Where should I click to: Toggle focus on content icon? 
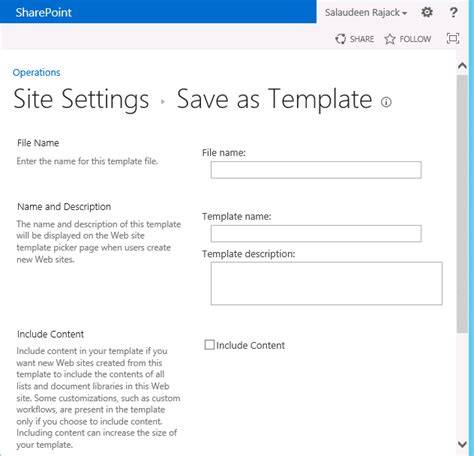coord(453,39)
